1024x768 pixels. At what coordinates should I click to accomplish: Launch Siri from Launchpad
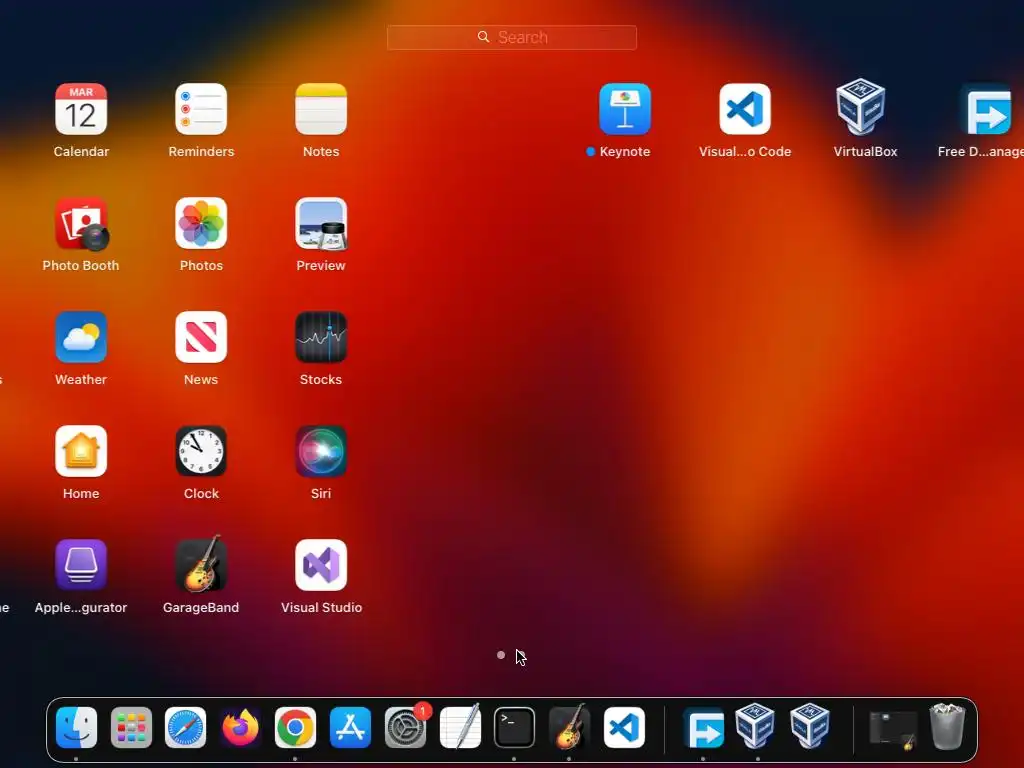point(321,451)
